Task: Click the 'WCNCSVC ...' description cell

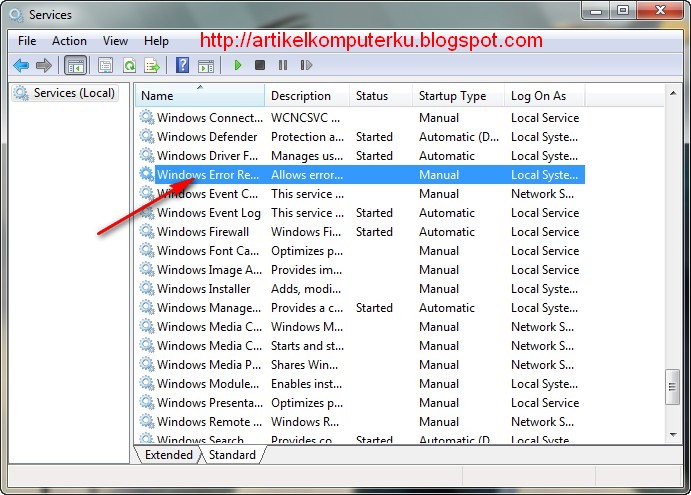Action: point(305,118)
